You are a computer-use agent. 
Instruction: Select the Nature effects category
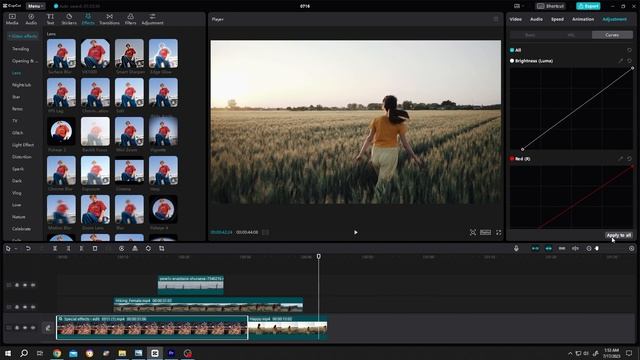tap(19, 217)
